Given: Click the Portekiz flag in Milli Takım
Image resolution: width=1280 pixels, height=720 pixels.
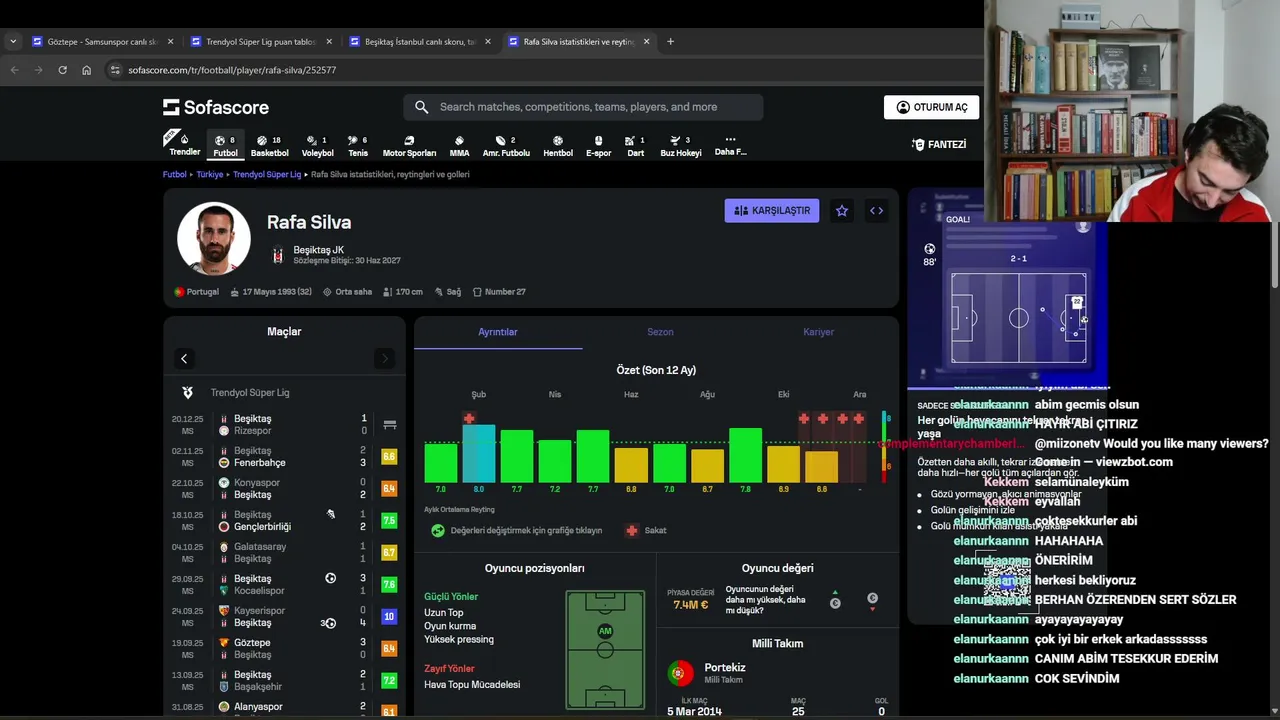Looking at the screenshot, I should click(x=681, y=673).
